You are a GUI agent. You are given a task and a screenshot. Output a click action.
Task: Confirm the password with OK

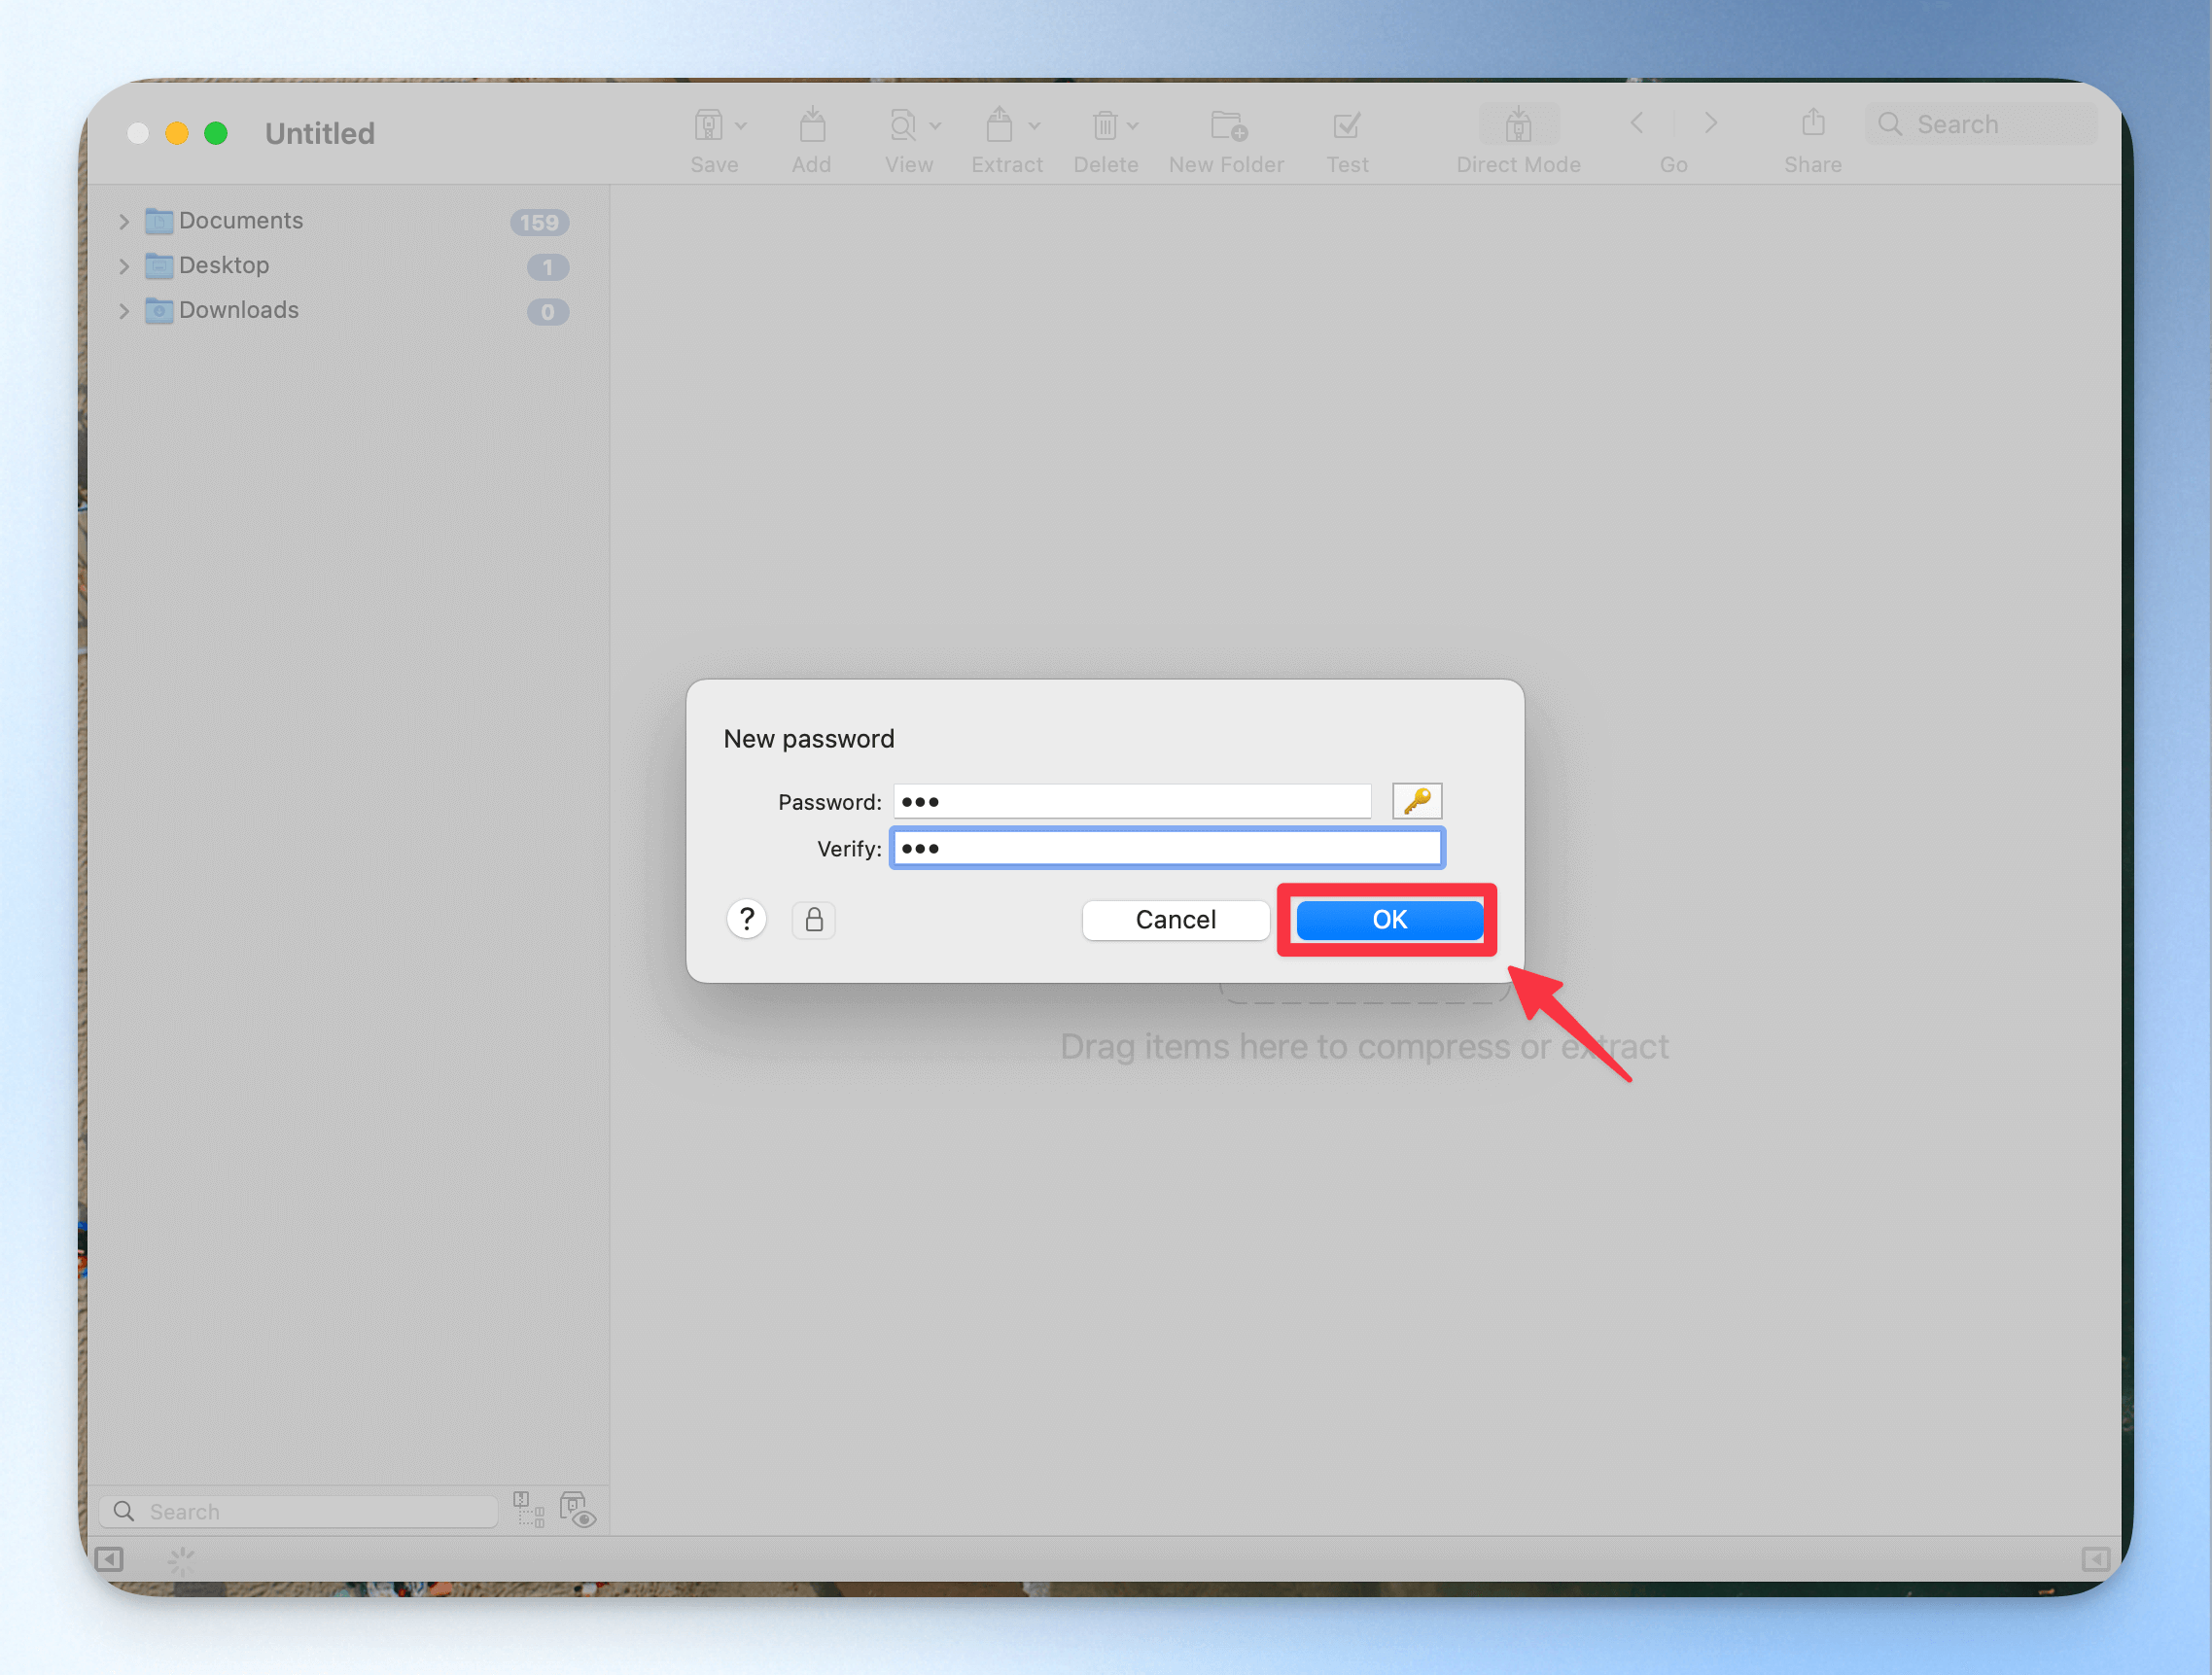pyautogui.click(x=1388, y=919)
